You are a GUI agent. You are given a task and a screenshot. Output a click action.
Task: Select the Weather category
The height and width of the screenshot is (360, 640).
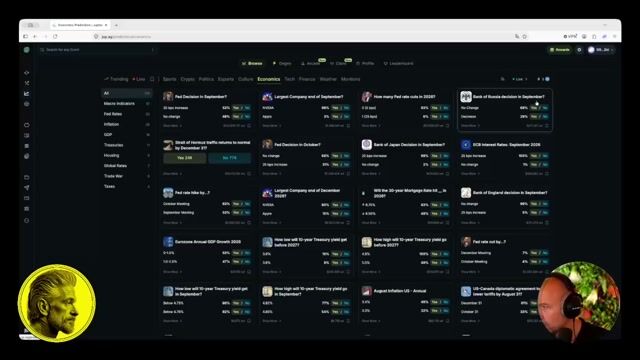(328, 79)
